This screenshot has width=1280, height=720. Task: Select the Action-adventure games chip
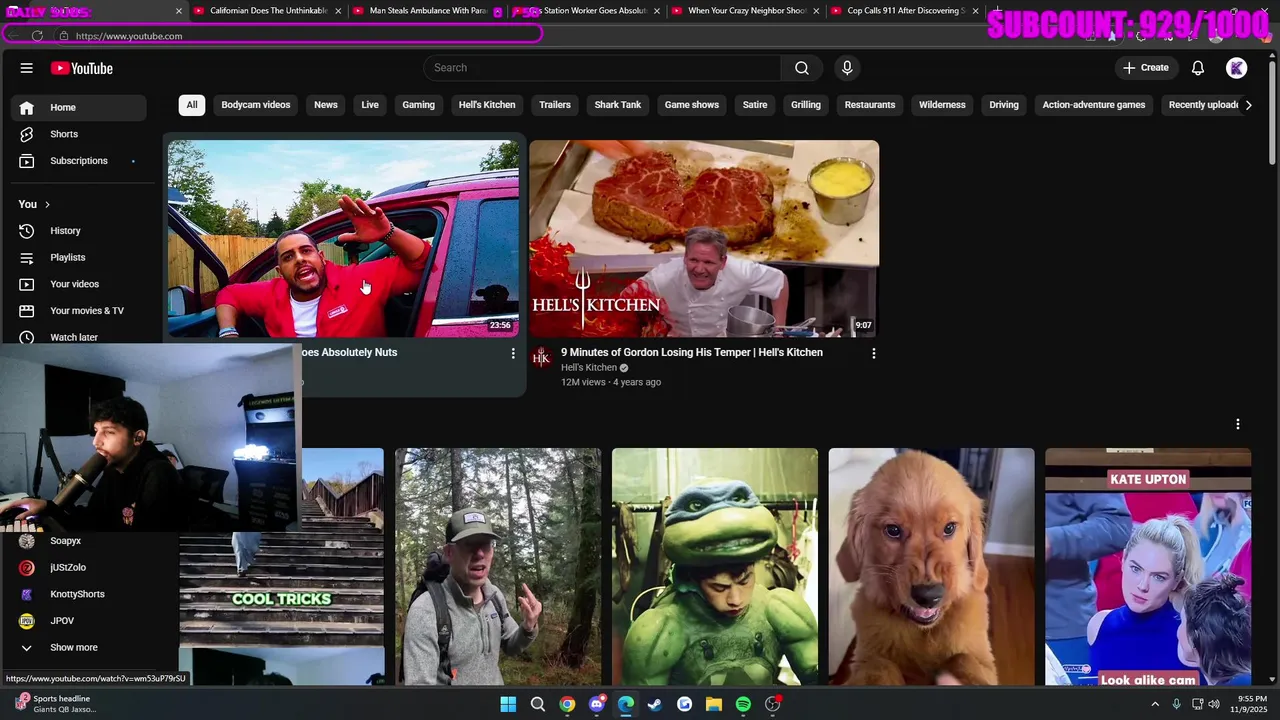pos(1094,105)
